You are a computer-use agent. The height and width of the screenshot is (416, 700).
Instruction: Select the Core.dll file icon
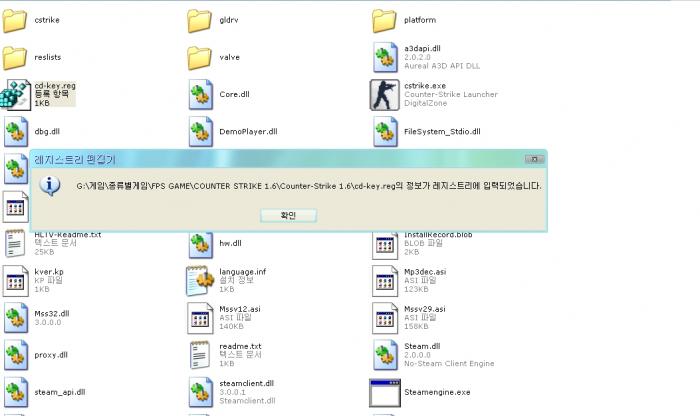coord(200,95)
